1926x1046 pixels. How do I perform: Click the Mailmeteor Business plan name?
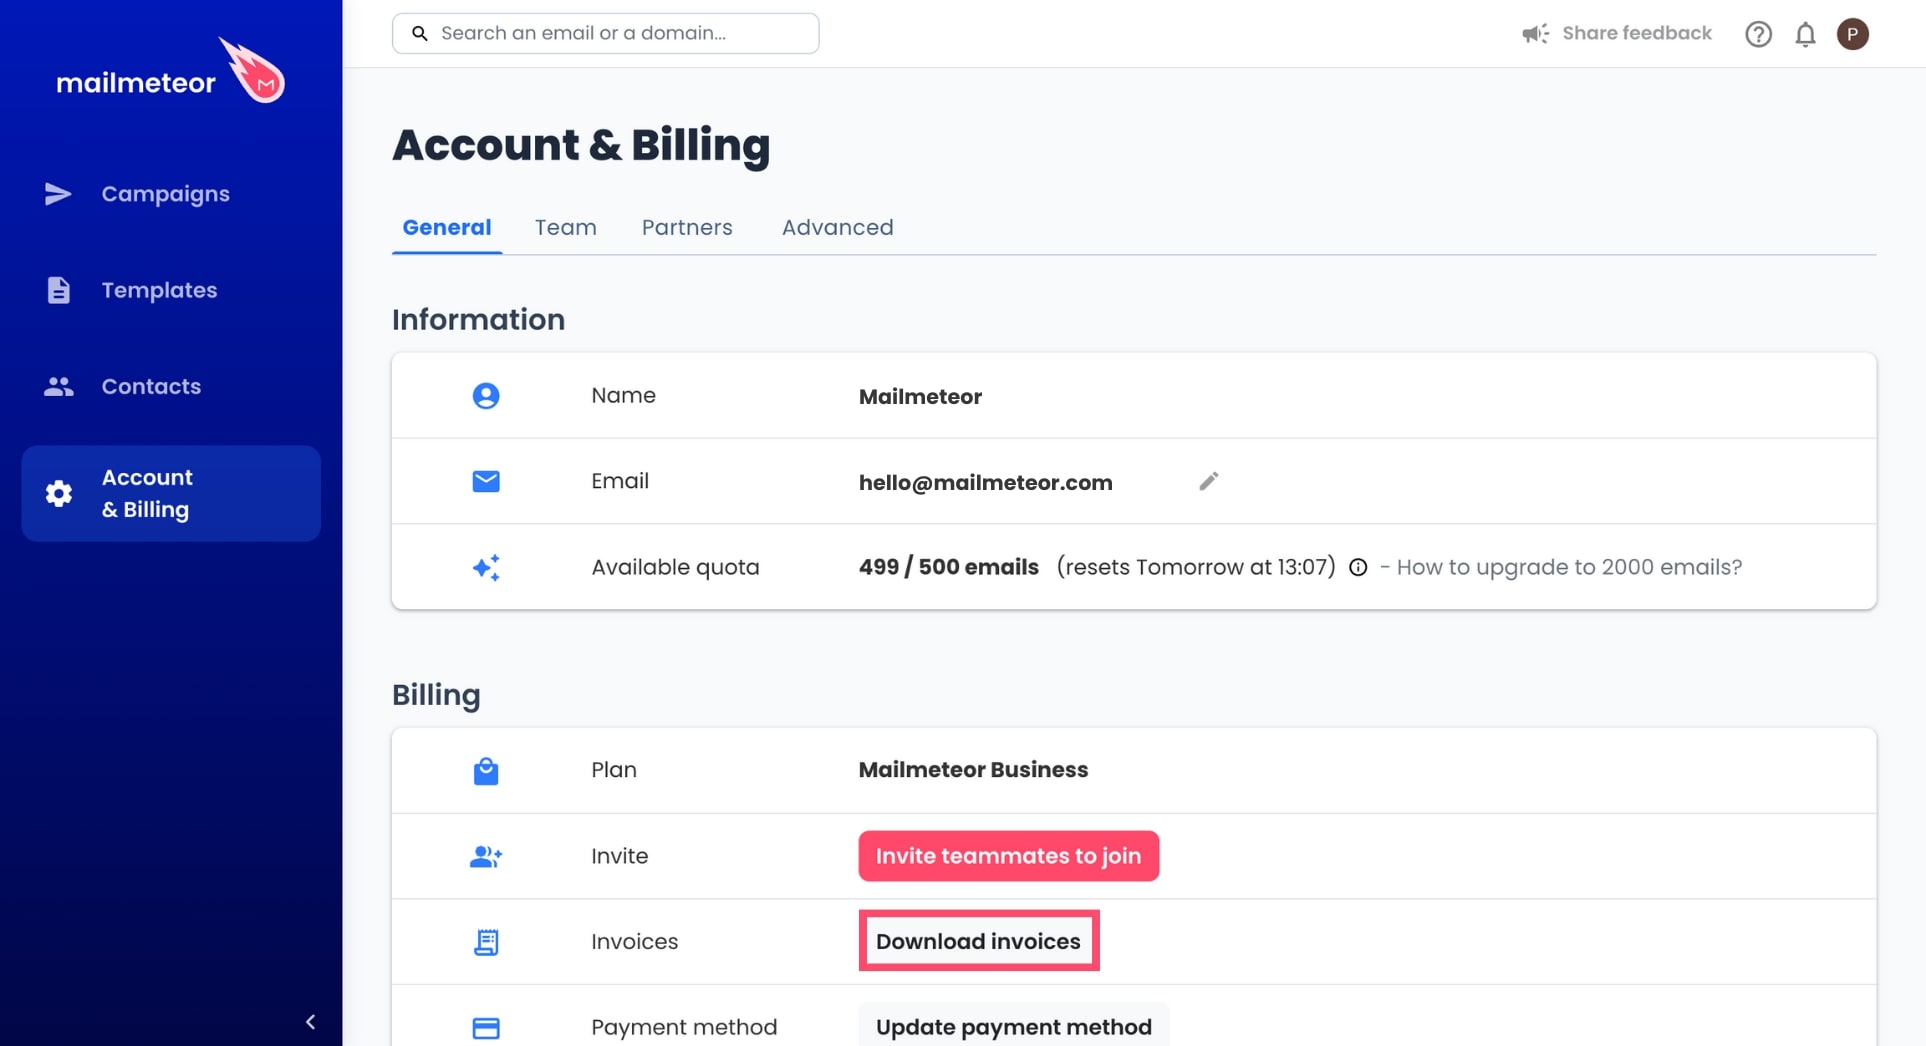coord(973,770)
